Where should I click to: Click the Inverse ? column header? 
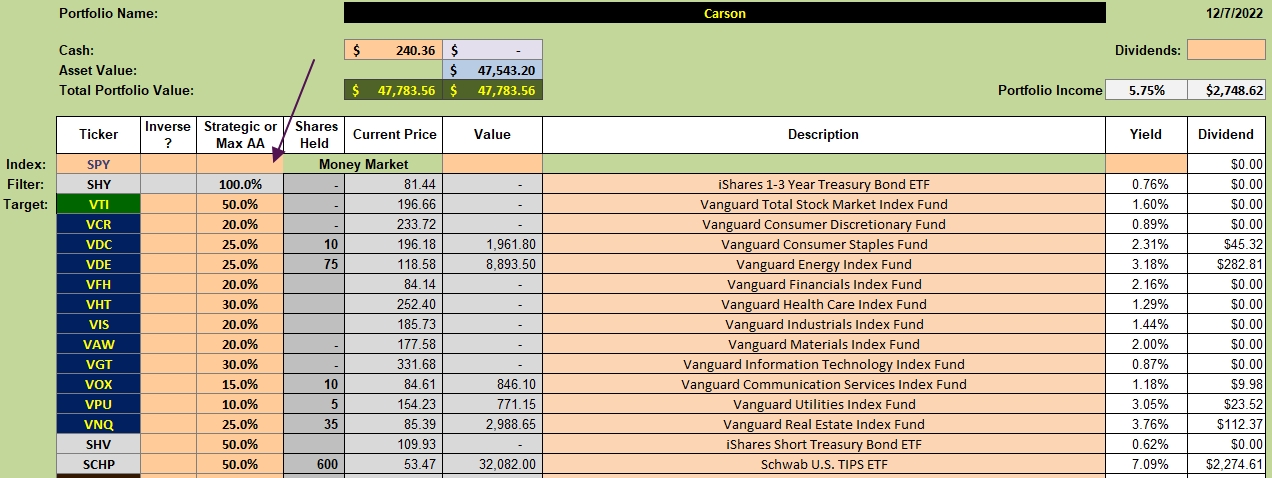(168, 134)
